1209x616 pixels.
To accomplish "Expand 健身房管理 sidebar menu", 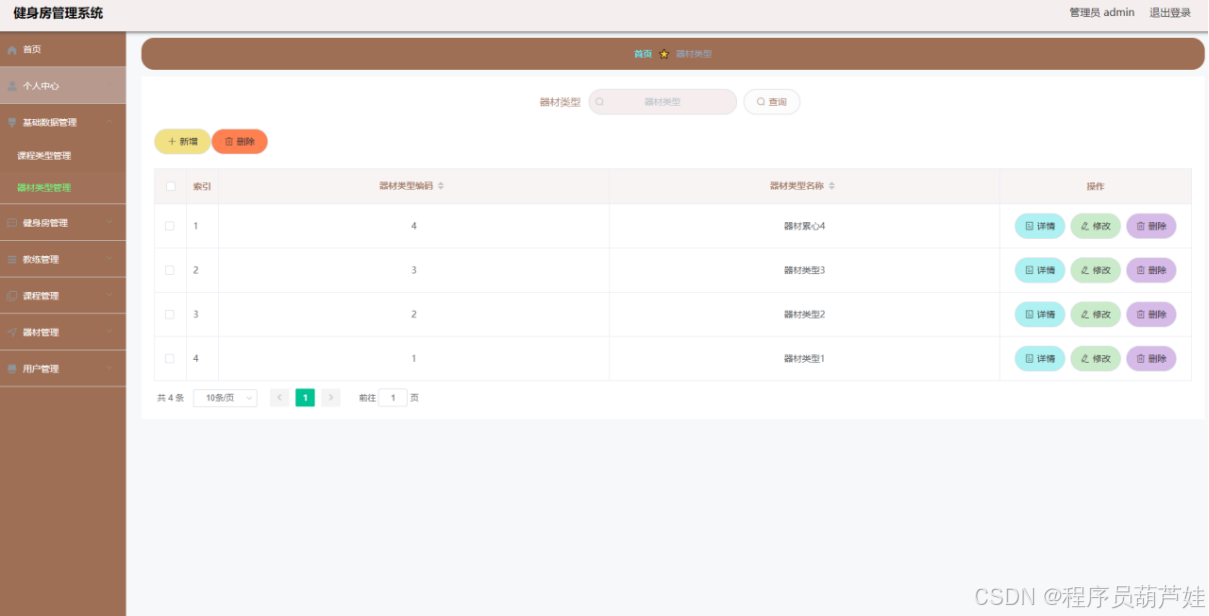I will [62, 223].
